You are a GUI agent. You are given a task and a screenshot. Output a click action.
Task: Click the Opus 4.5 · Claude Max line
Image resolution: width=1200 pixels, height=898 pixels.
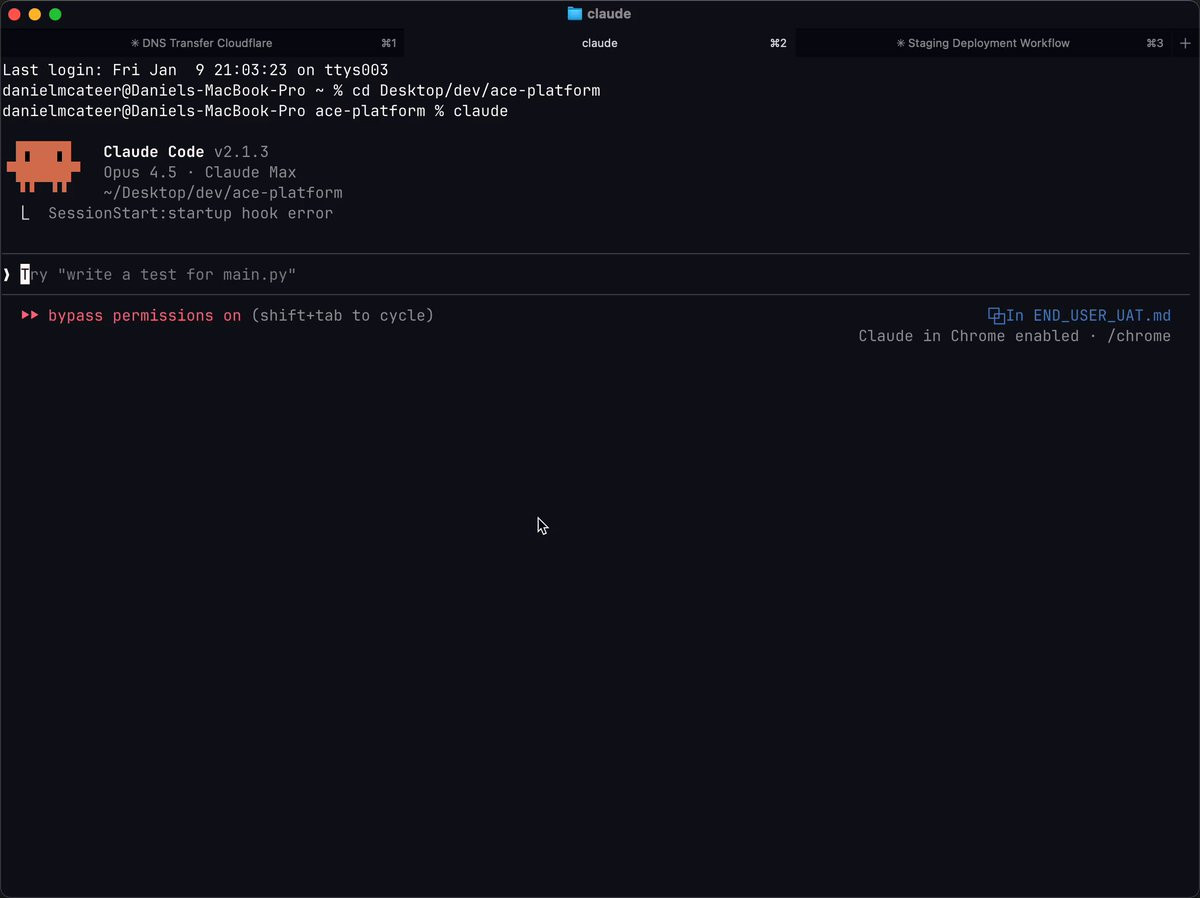[x=200, y=172]
